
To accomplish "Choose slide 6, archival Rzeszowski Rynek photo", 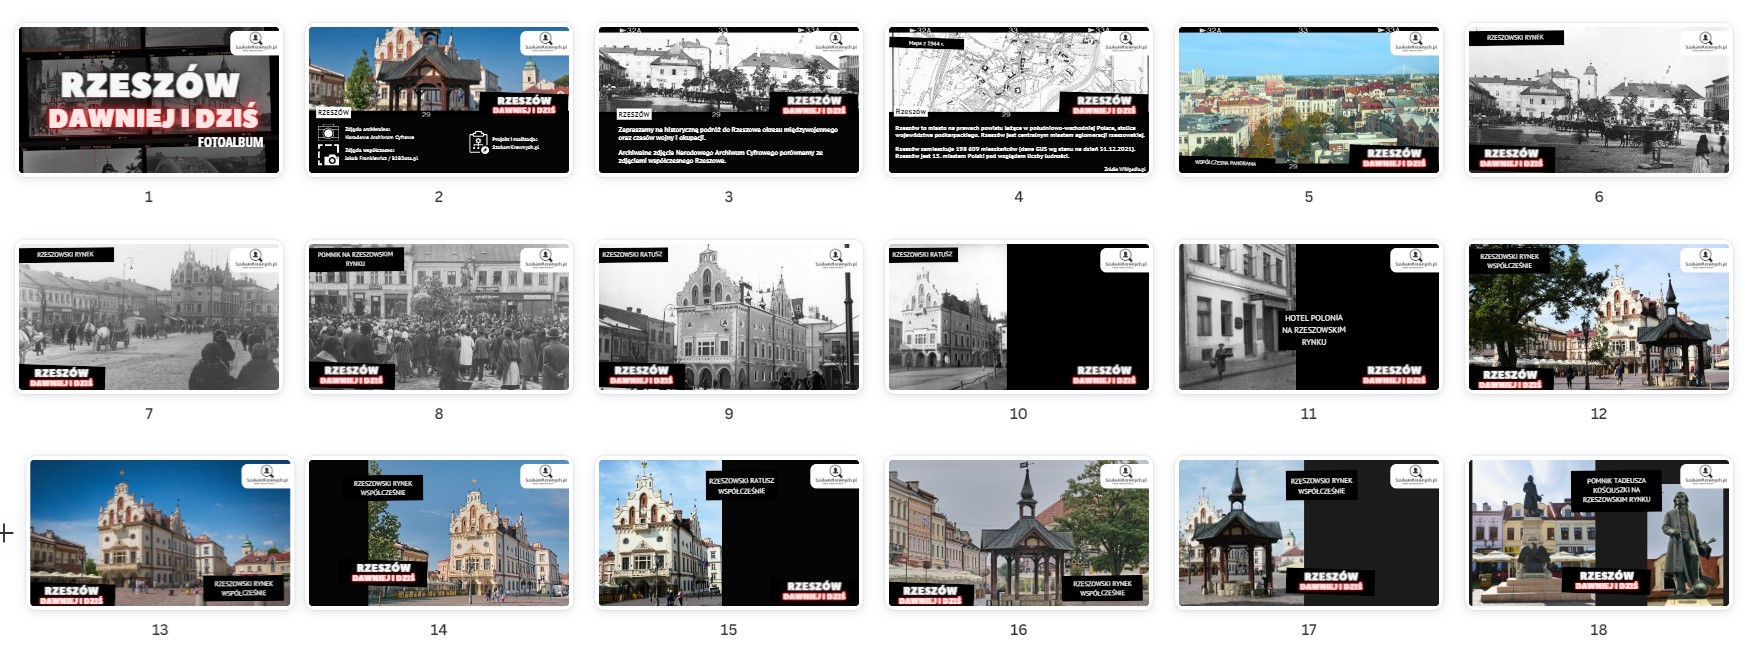I will click(x=1598, y=100).
